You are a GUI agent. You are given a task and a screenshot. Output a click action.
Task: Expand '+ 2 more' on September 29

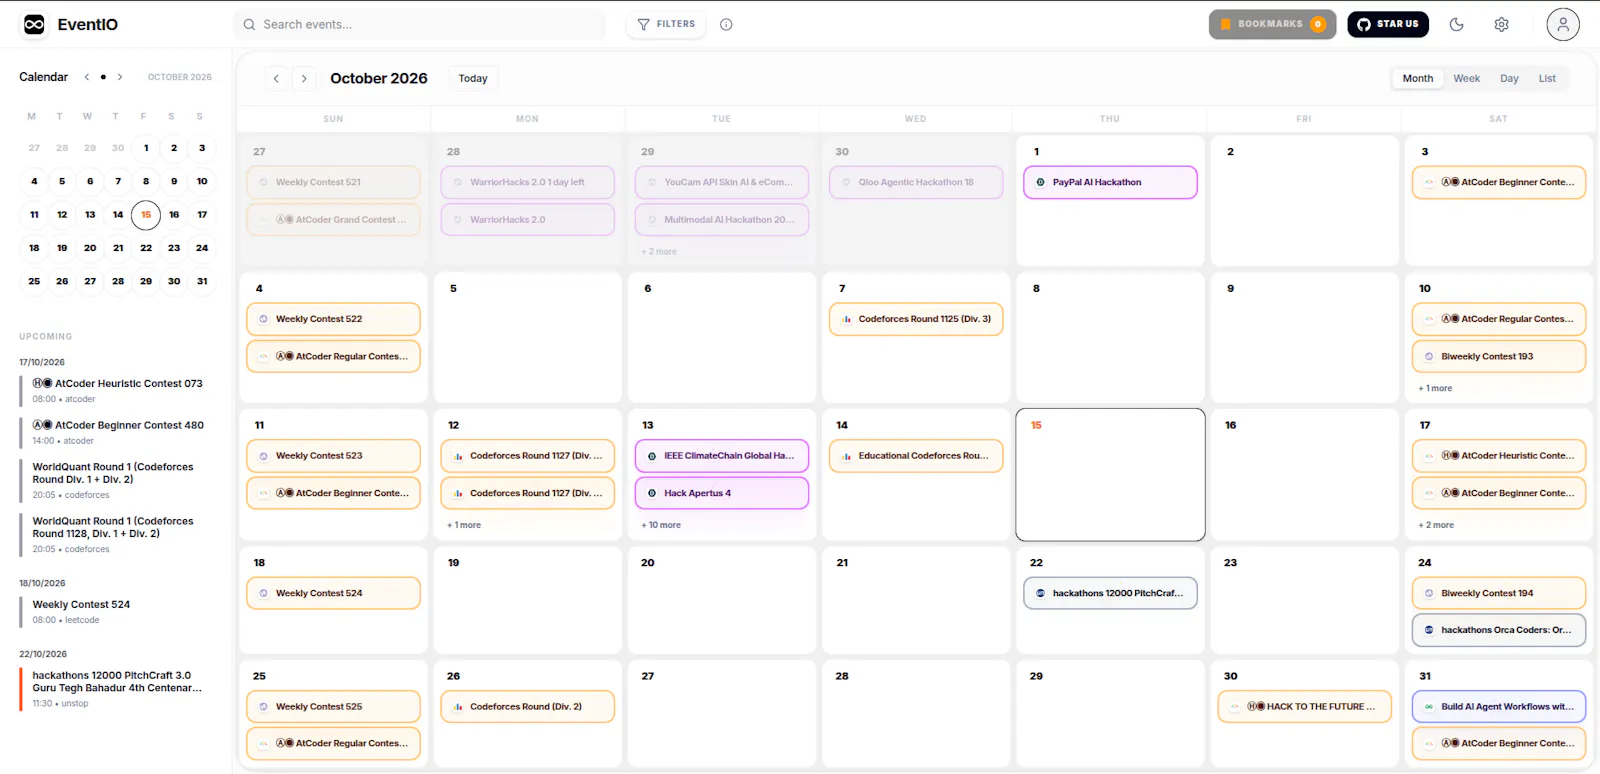click(x=659, y=251)
